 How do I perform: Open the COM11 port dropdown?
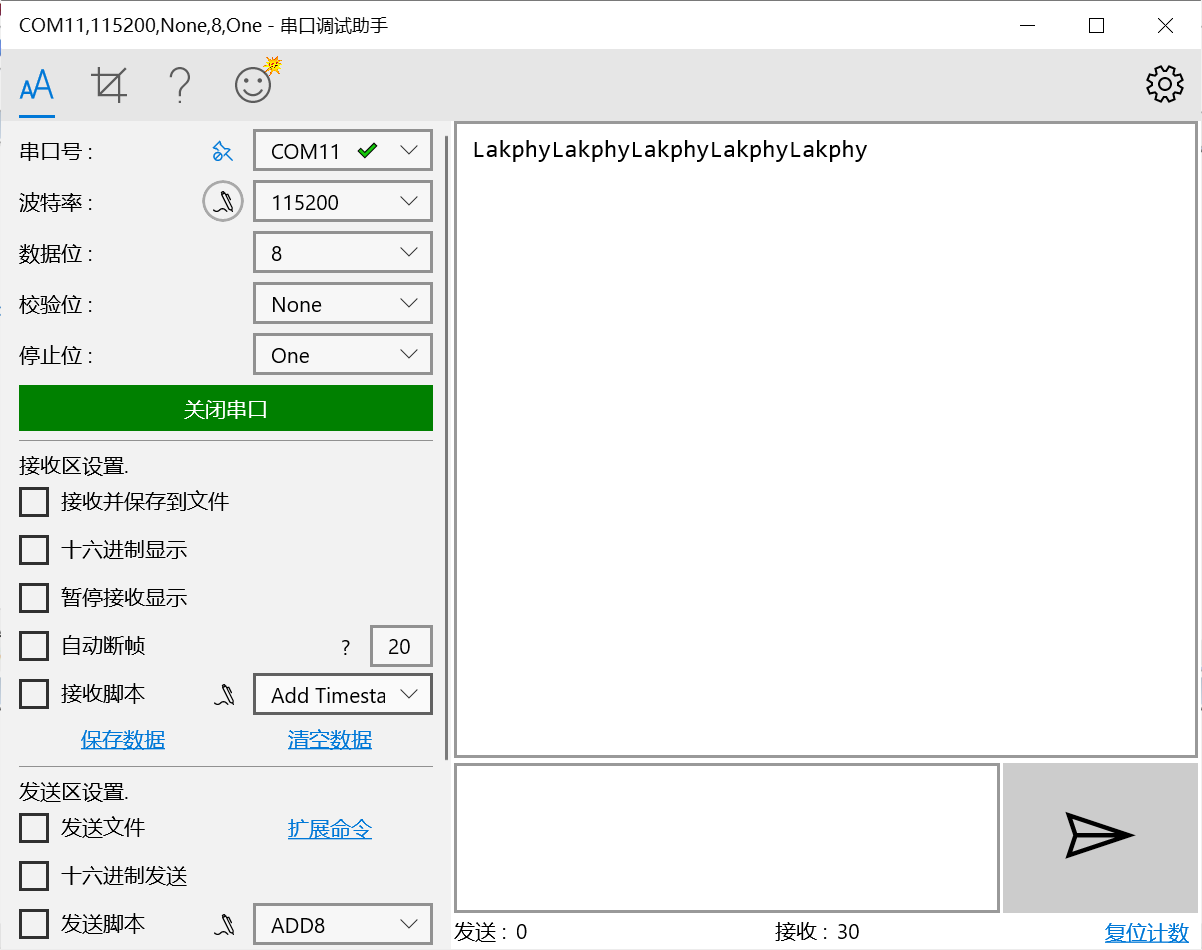pos(342,150)
